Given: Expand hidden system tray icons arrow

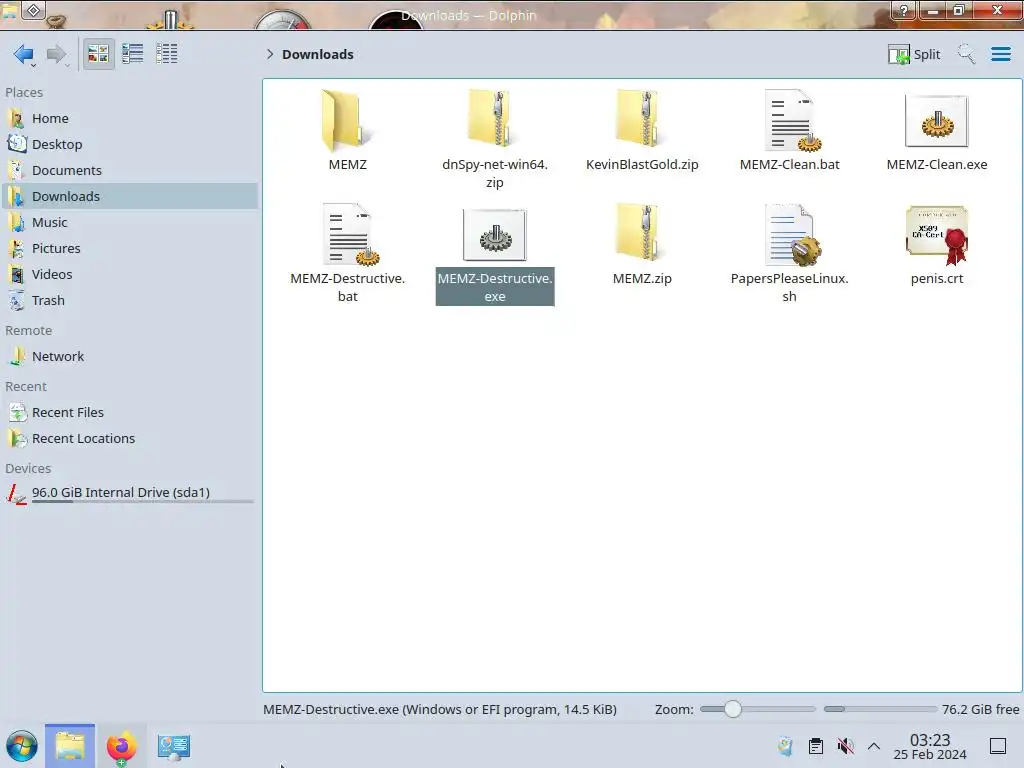Looking at the screenshot, I should click(874, 746).
